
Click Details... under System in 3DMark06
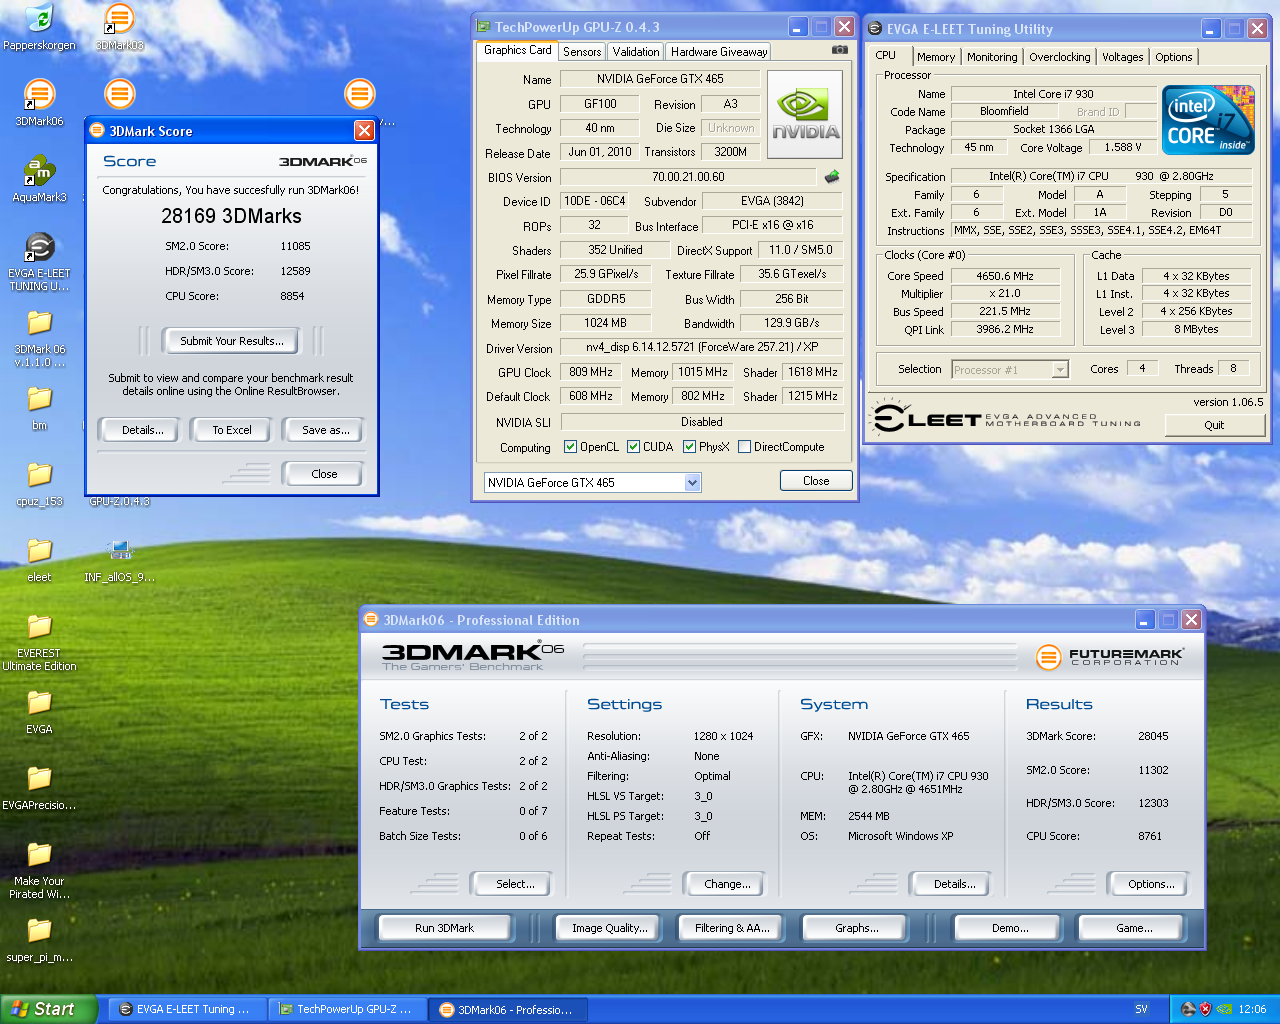click(x=954, y=884)
